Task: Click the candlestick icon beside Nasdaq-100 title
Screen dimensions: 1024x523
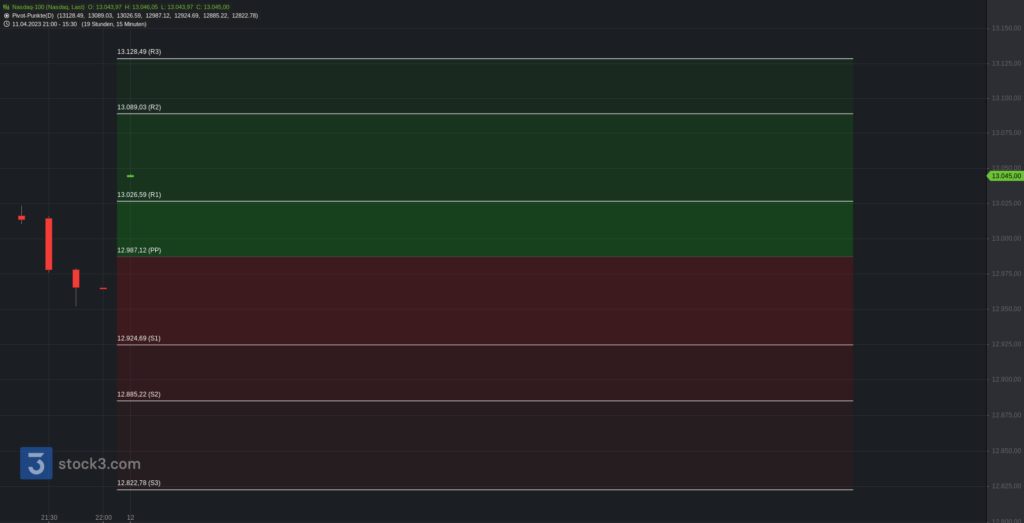Action: (6, 7)
